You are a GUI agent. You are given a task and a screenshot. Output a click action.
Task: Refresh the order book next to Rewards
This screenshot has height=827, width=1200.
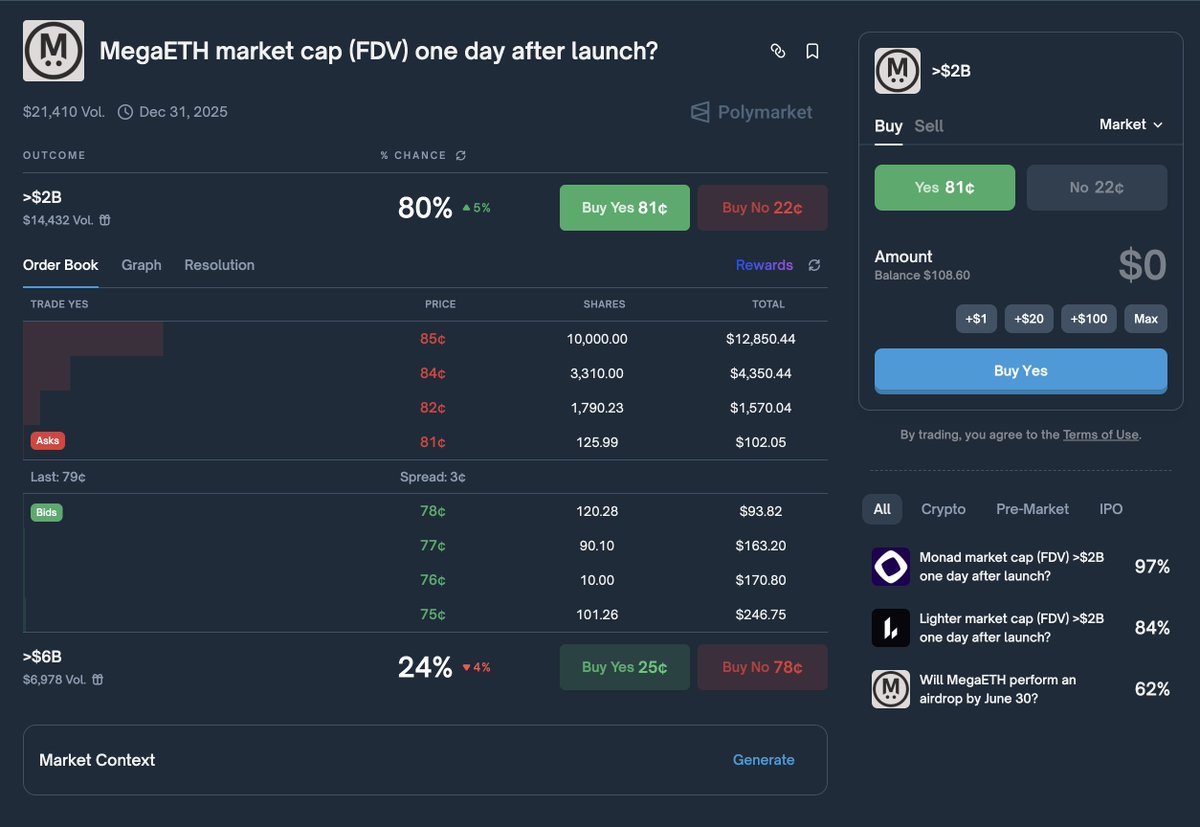pyautogui.click(x=814, y=265)
